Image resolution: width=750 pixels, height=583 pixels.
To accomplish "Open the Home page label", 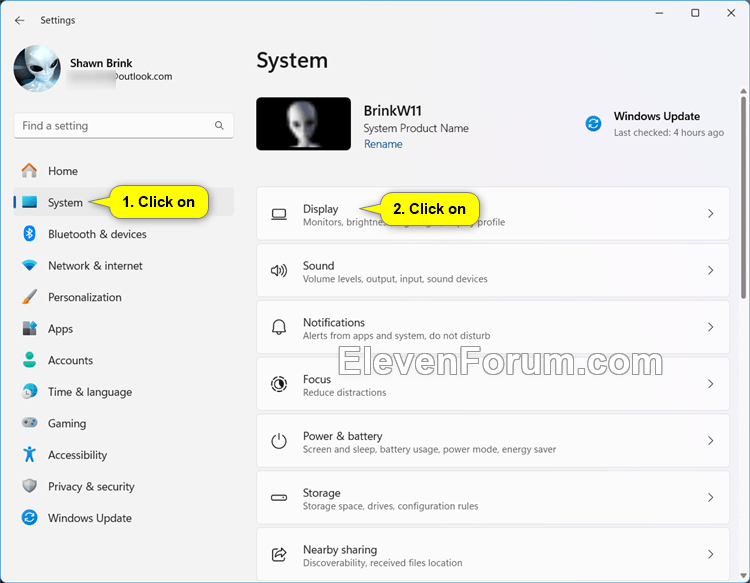I will (63, 171).
